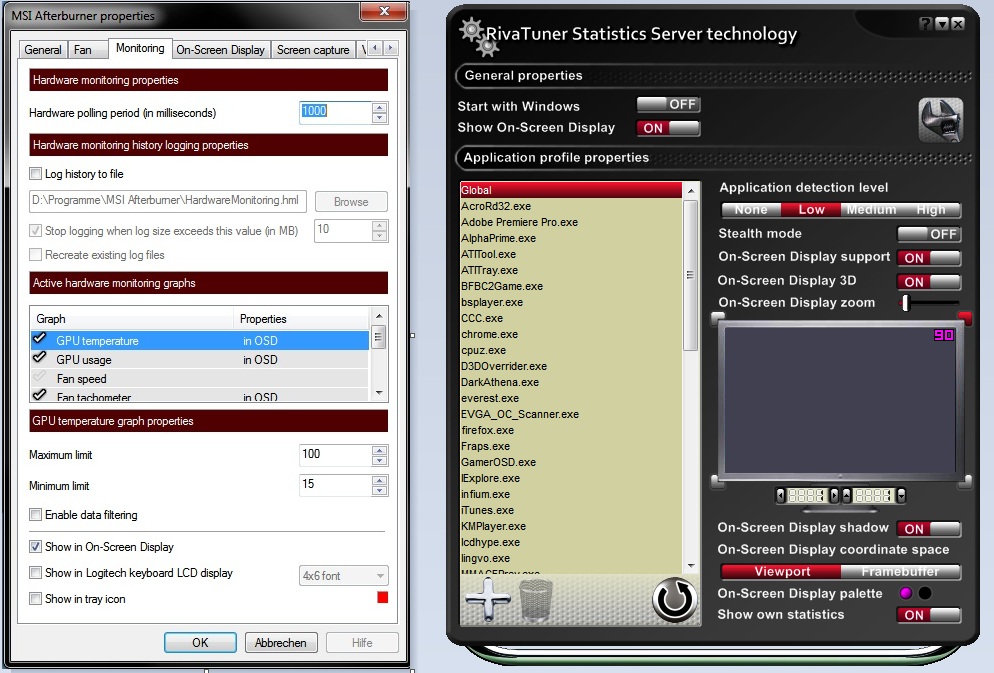The height and width of the screenshot is (673, 994).
Task: Toggle Show On-Screen Display switch
Action: coord(668,128)
